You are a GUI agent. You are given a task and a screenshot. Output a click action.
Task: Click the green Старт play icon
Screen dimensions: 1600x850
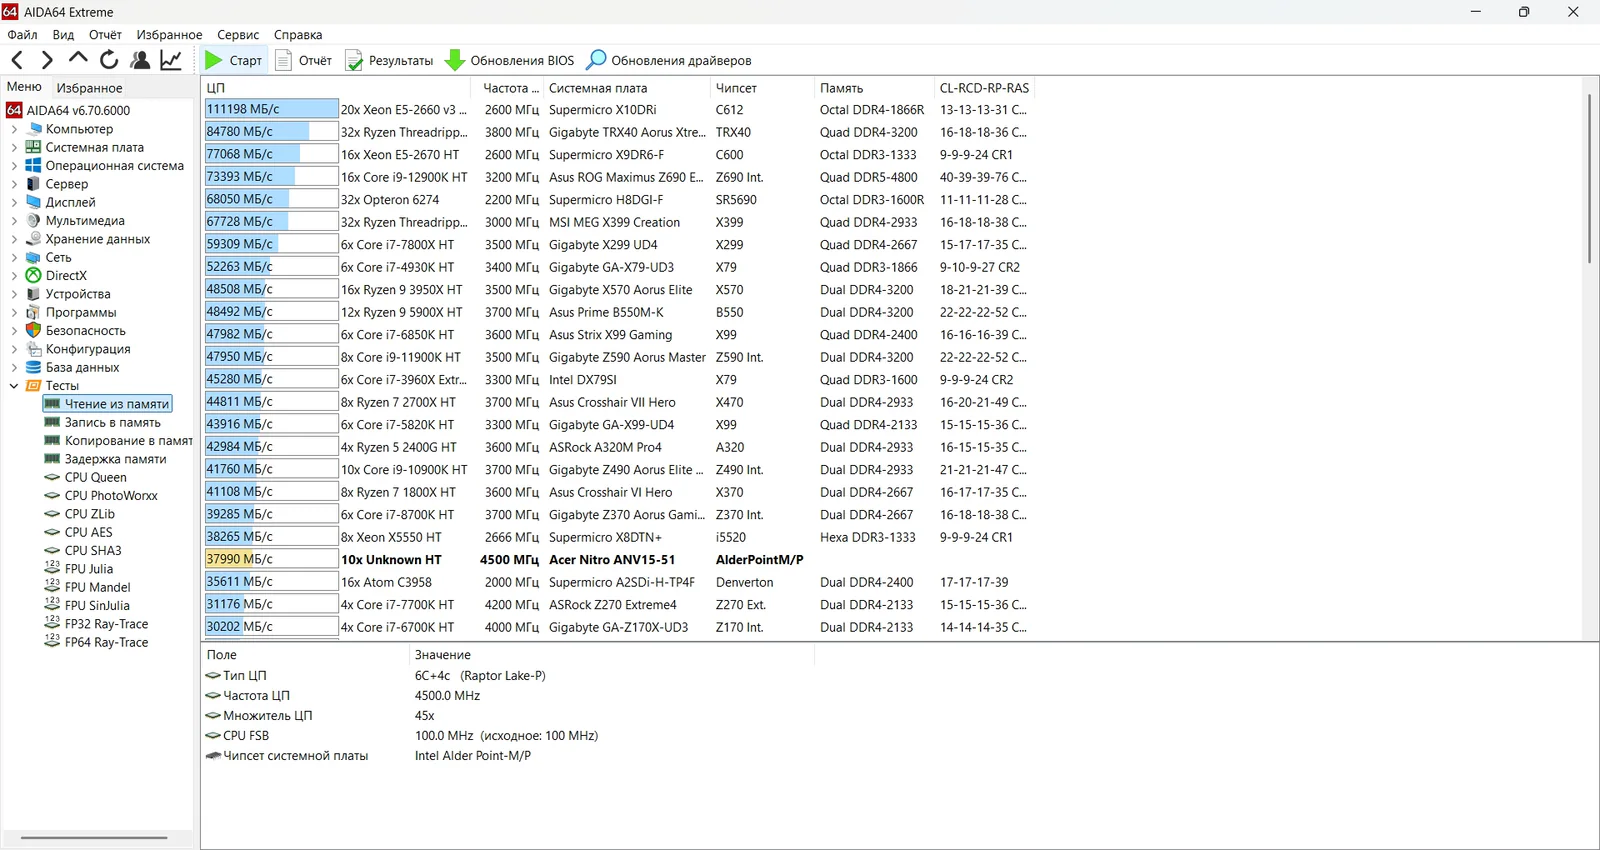[x=214, y=60]
